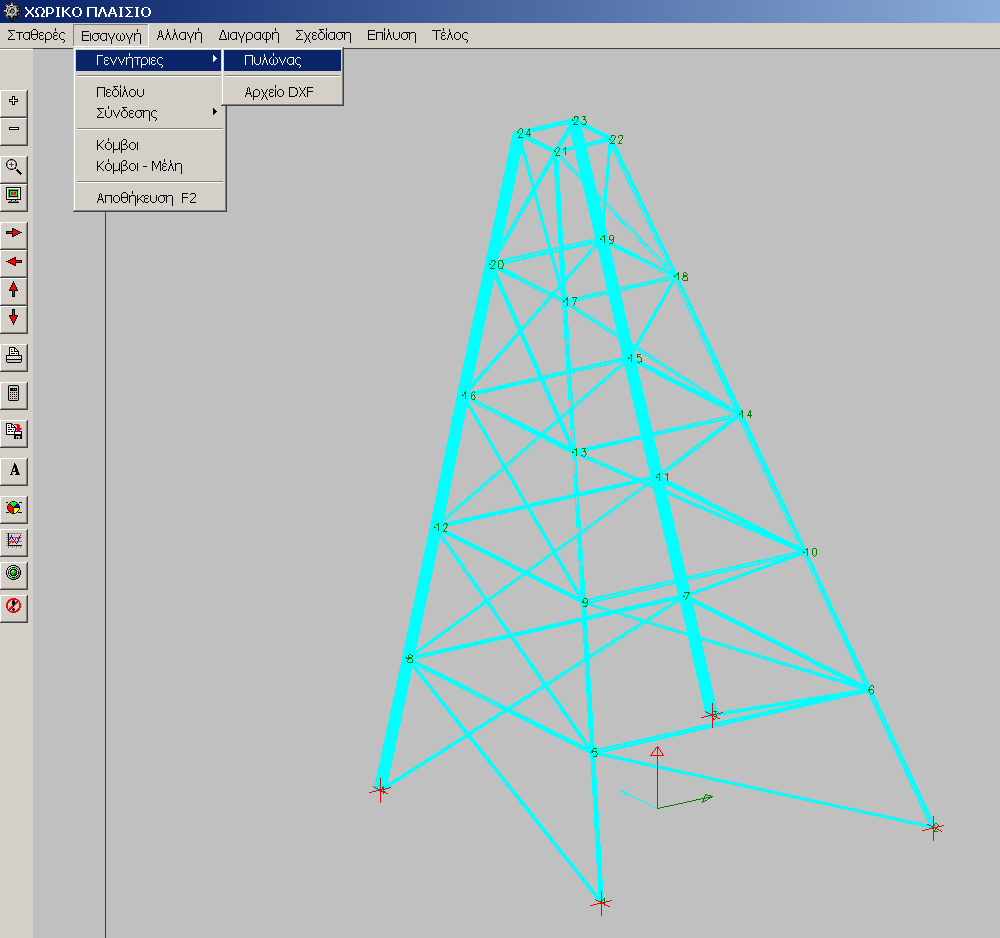Open the Τέλος menu
Viewport: 1000px width, 938px height.
coord(450,35)
